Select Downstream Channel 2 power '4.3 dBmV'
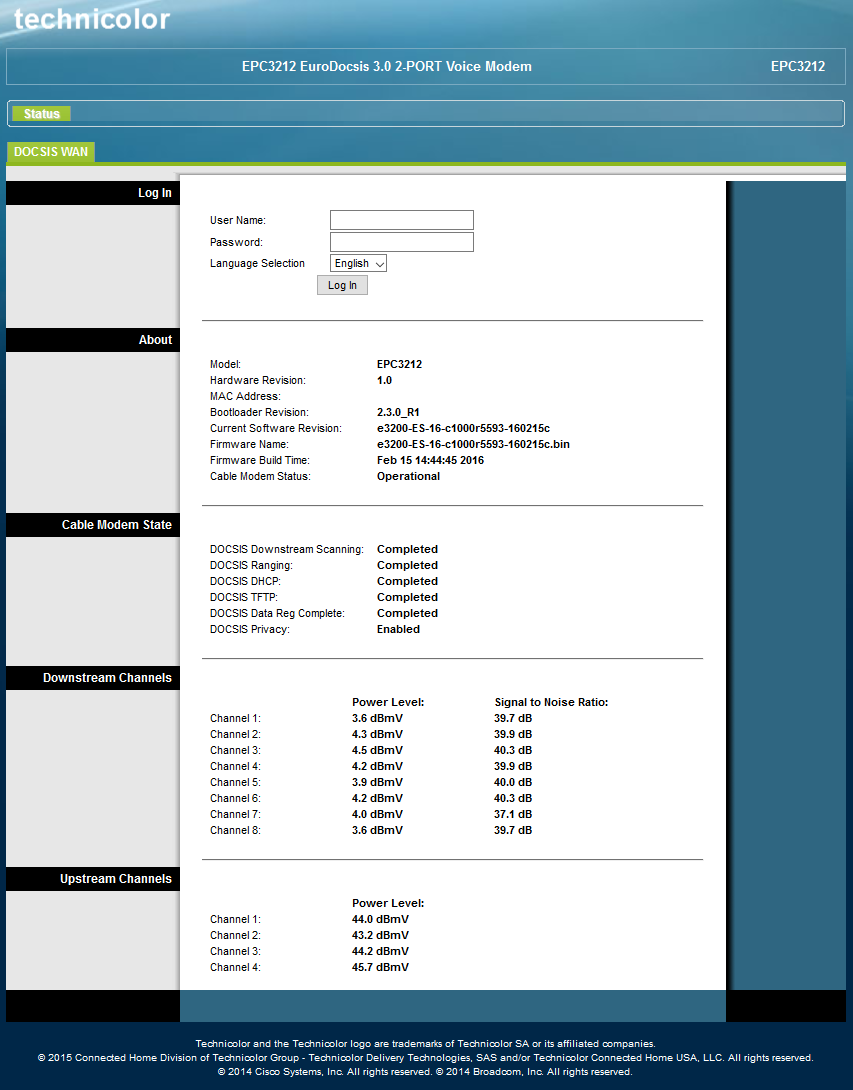 (377, 734)
